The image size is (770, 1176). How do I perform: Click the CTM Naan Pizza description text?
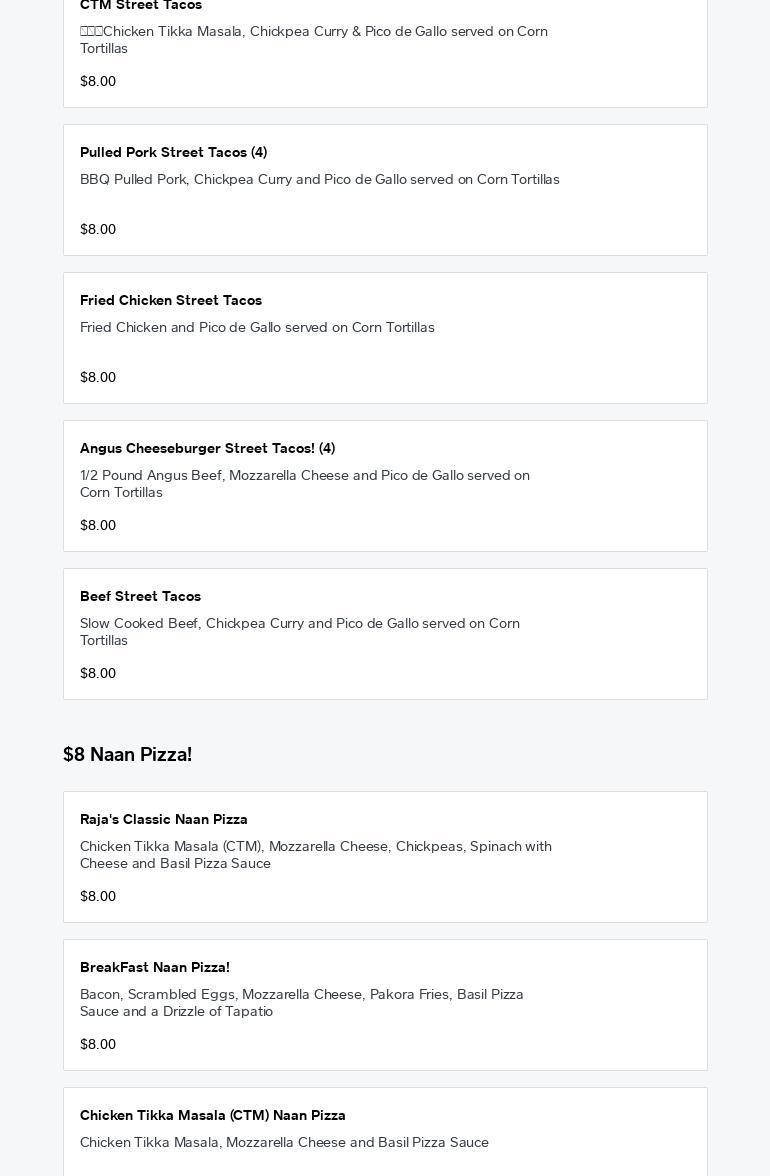(x=284, y=1143)
